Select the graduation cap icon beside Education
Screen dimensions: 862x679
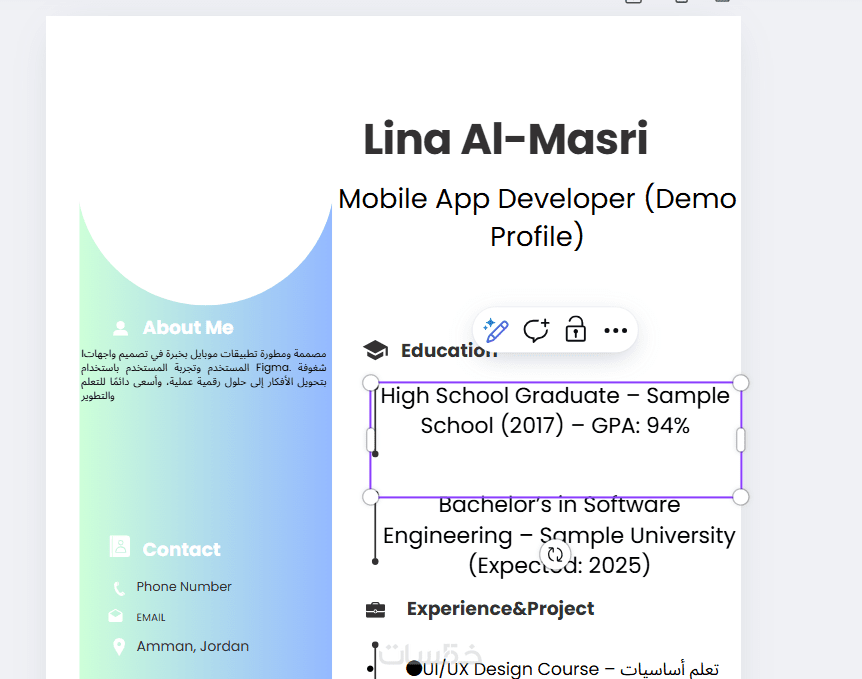click(375, 350)
